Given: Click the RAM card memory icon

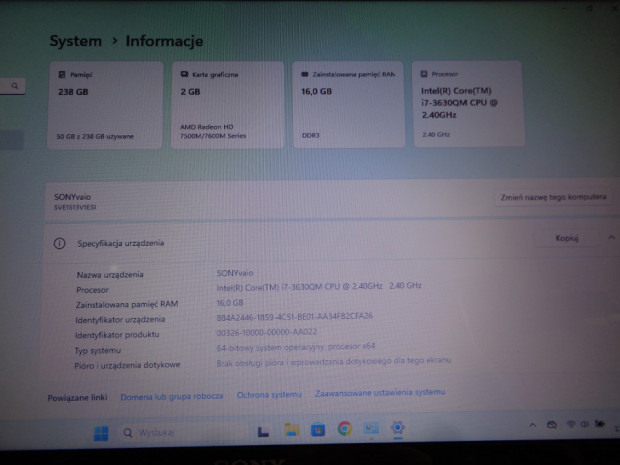Looking at the screenshot, I should pyautogui.click(x=304, y=74).
